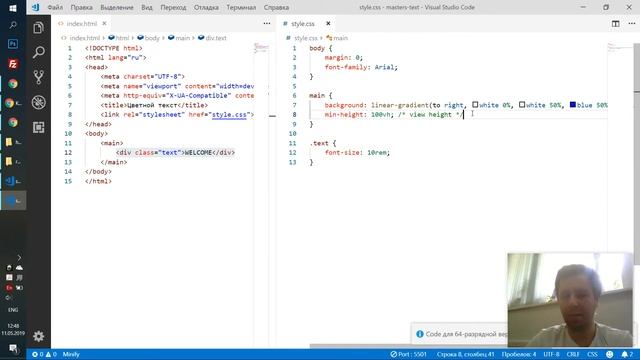Click Port : 5501 Live Server status
640x360 pixels.
pos(408,354)
